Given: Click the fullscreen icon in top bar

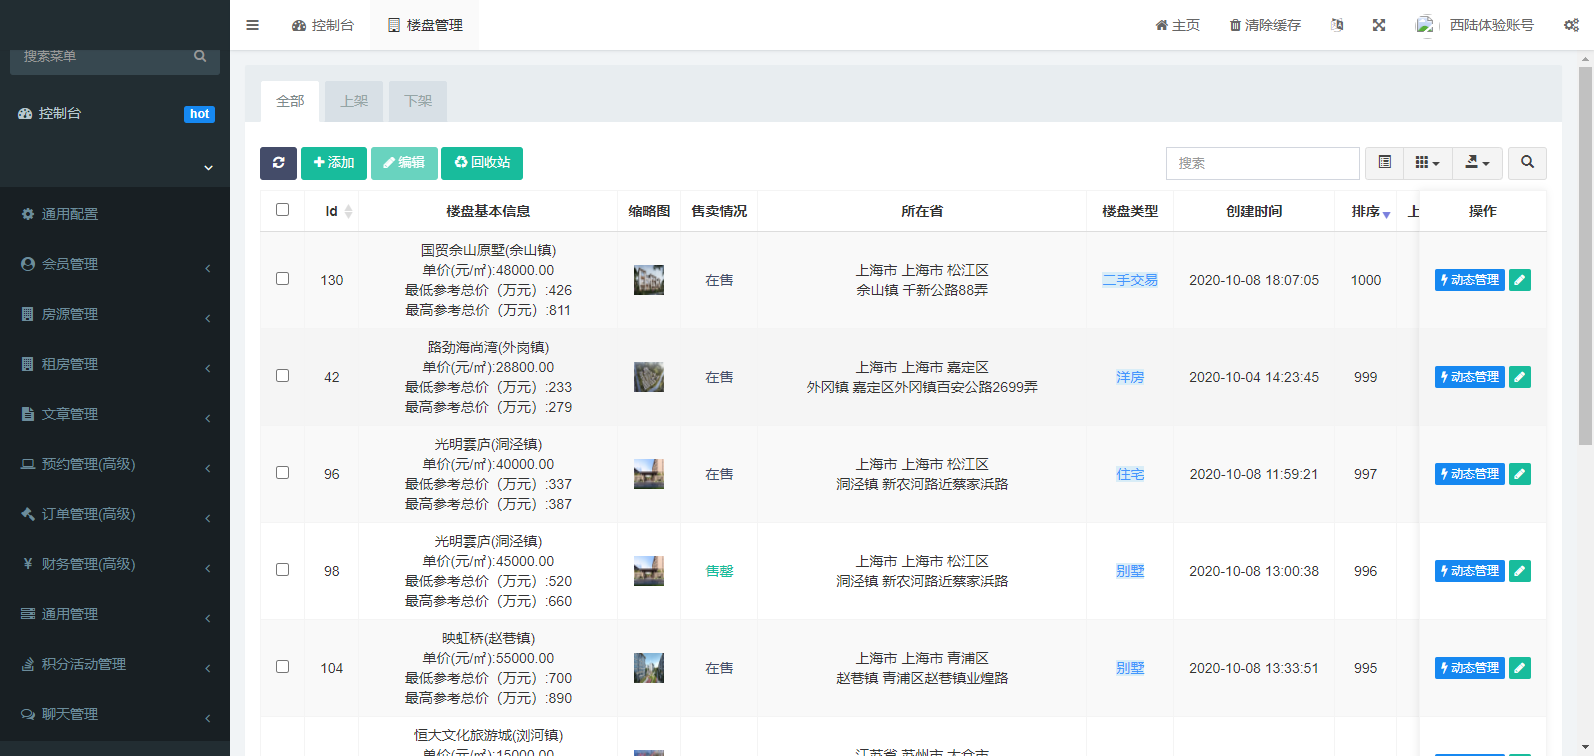Looking at the screenshot, I should coord(1379,25).
